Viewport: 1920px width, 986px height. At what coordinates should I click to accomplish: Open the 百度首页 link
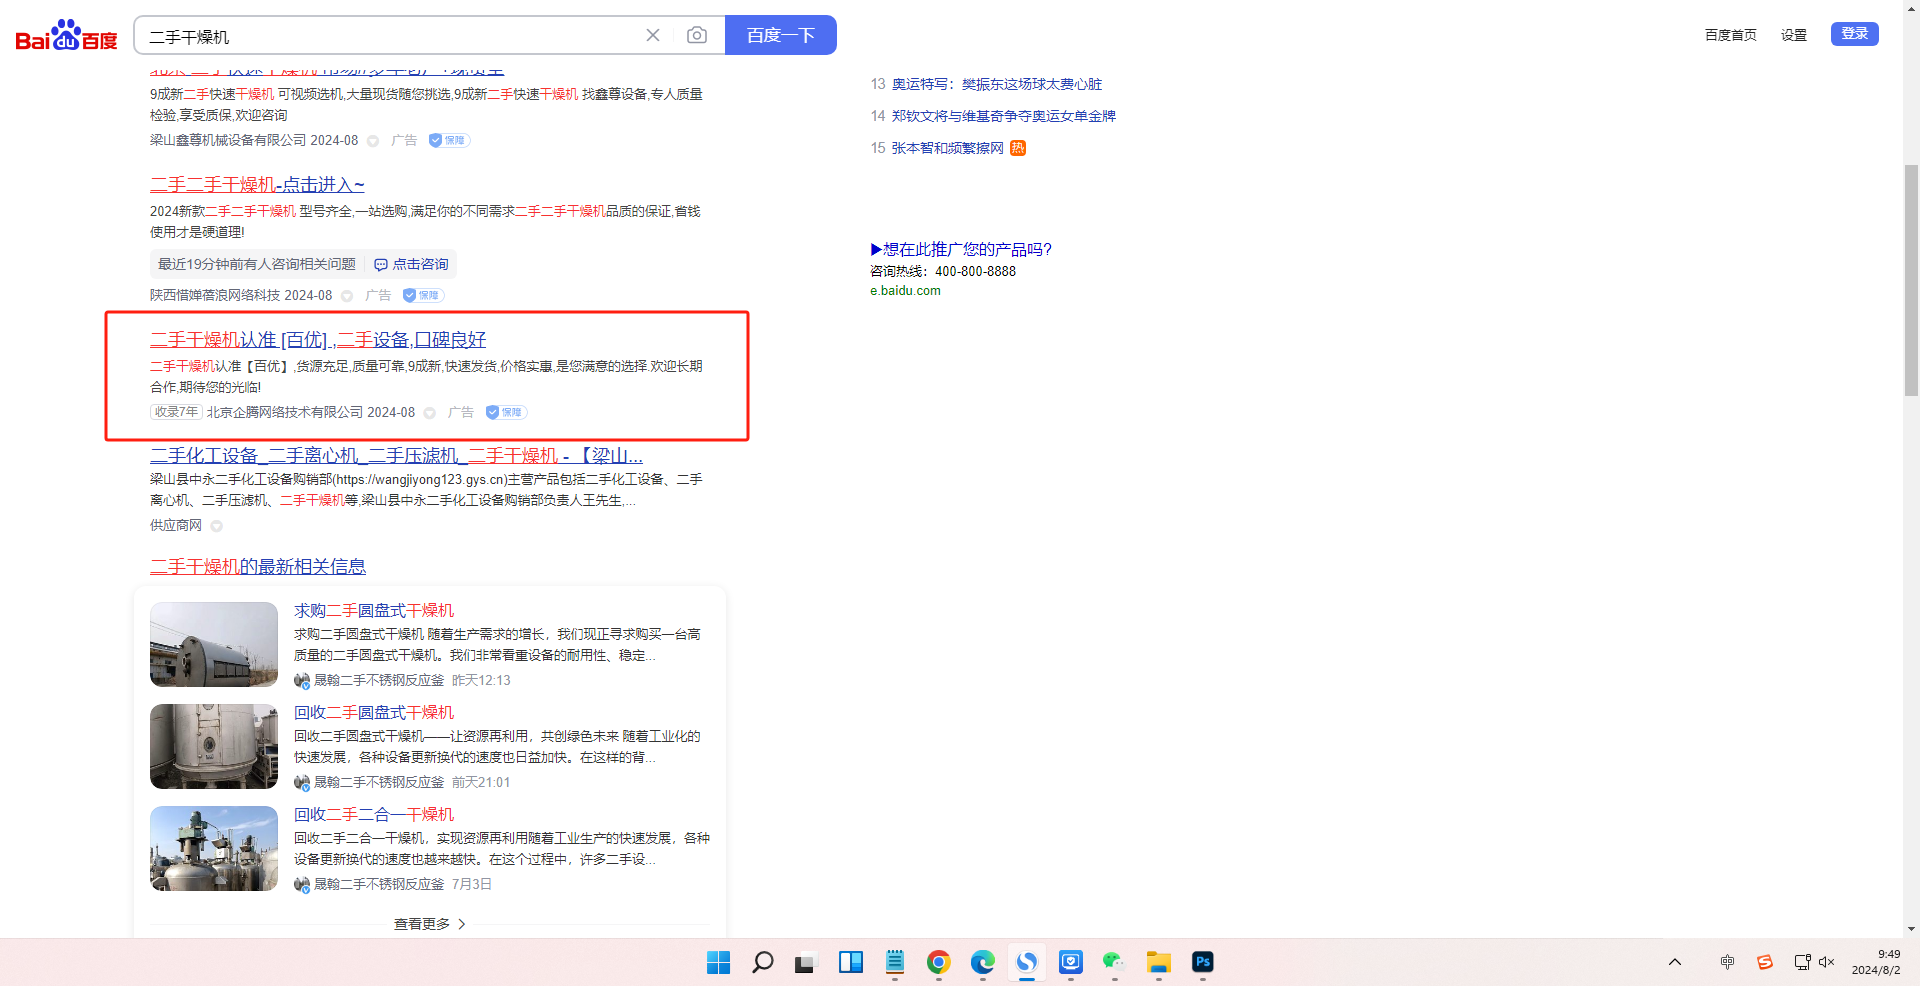pos(1731,35)
